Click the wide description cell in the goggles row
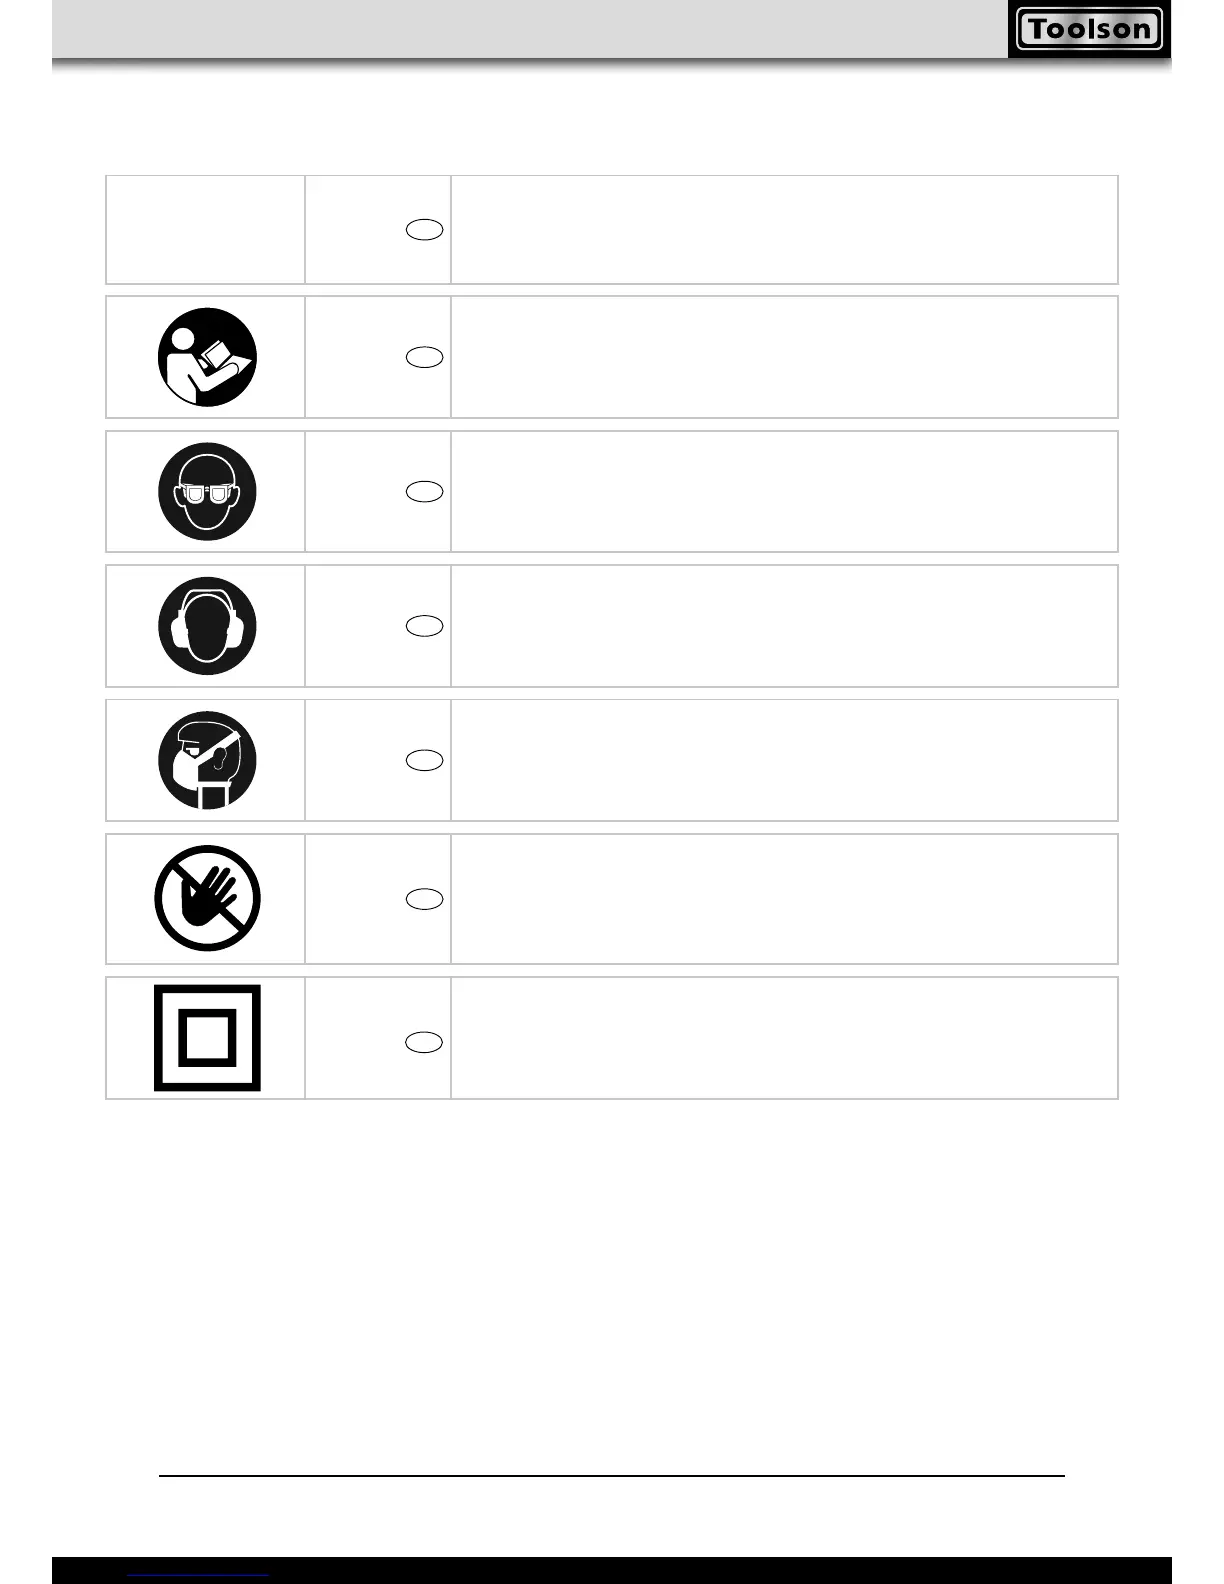This screenshot has width=1224, height=1584. point(784,492)
